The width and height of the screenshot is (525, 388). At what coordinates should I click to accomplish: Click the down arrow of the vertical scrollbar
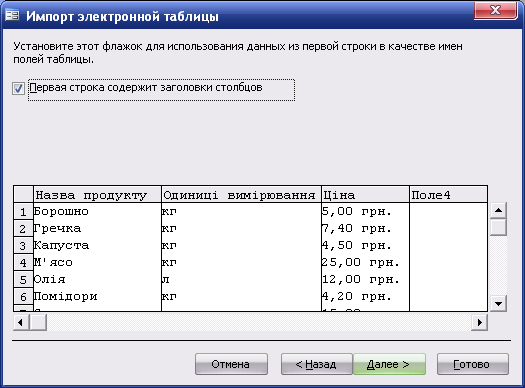coord(498,304)
